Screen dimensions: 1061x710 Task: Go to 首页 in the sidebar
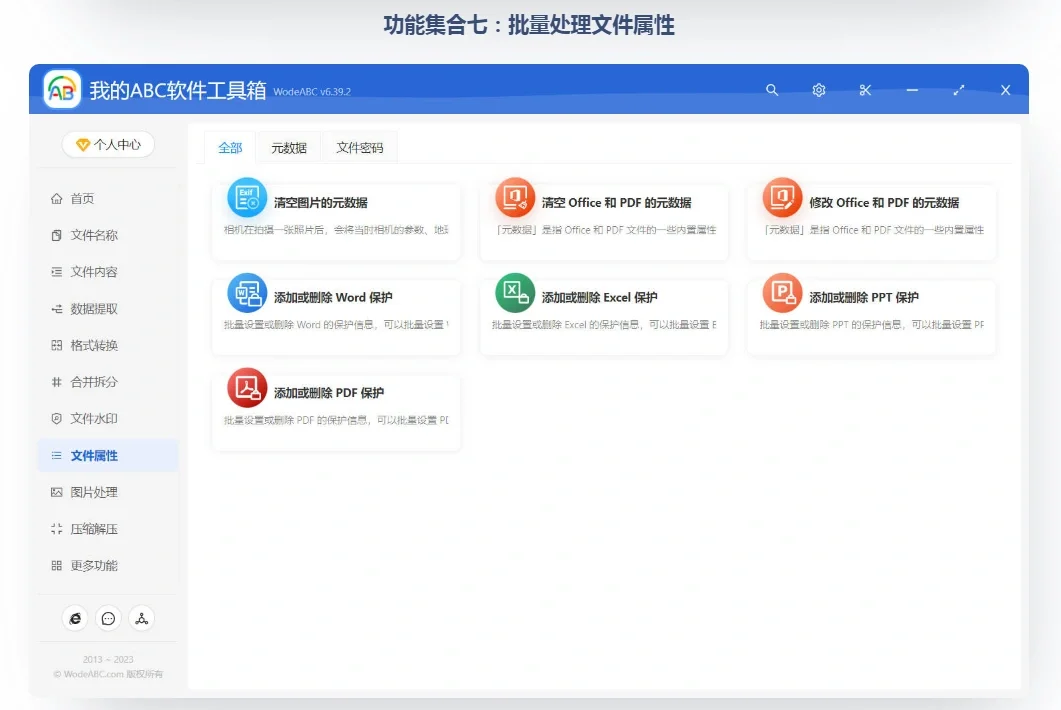point(79,198)
